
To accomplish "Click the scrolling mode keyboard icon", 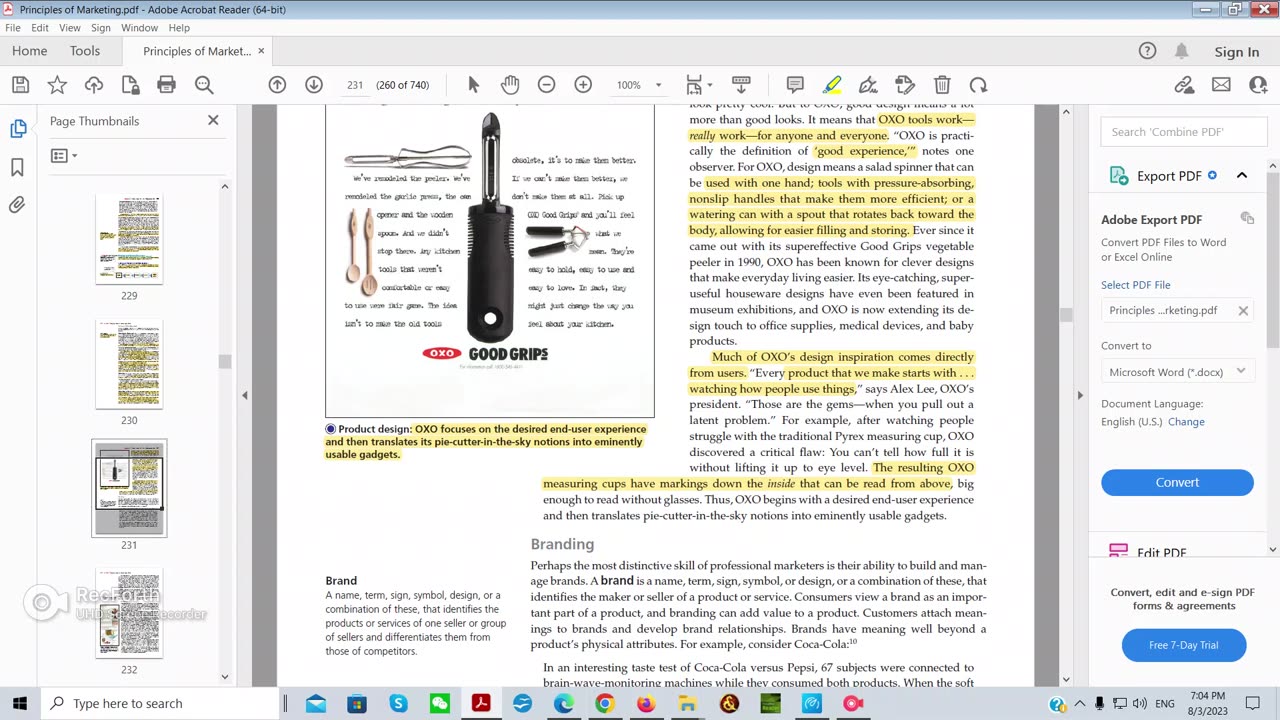I will pos(741,85).
